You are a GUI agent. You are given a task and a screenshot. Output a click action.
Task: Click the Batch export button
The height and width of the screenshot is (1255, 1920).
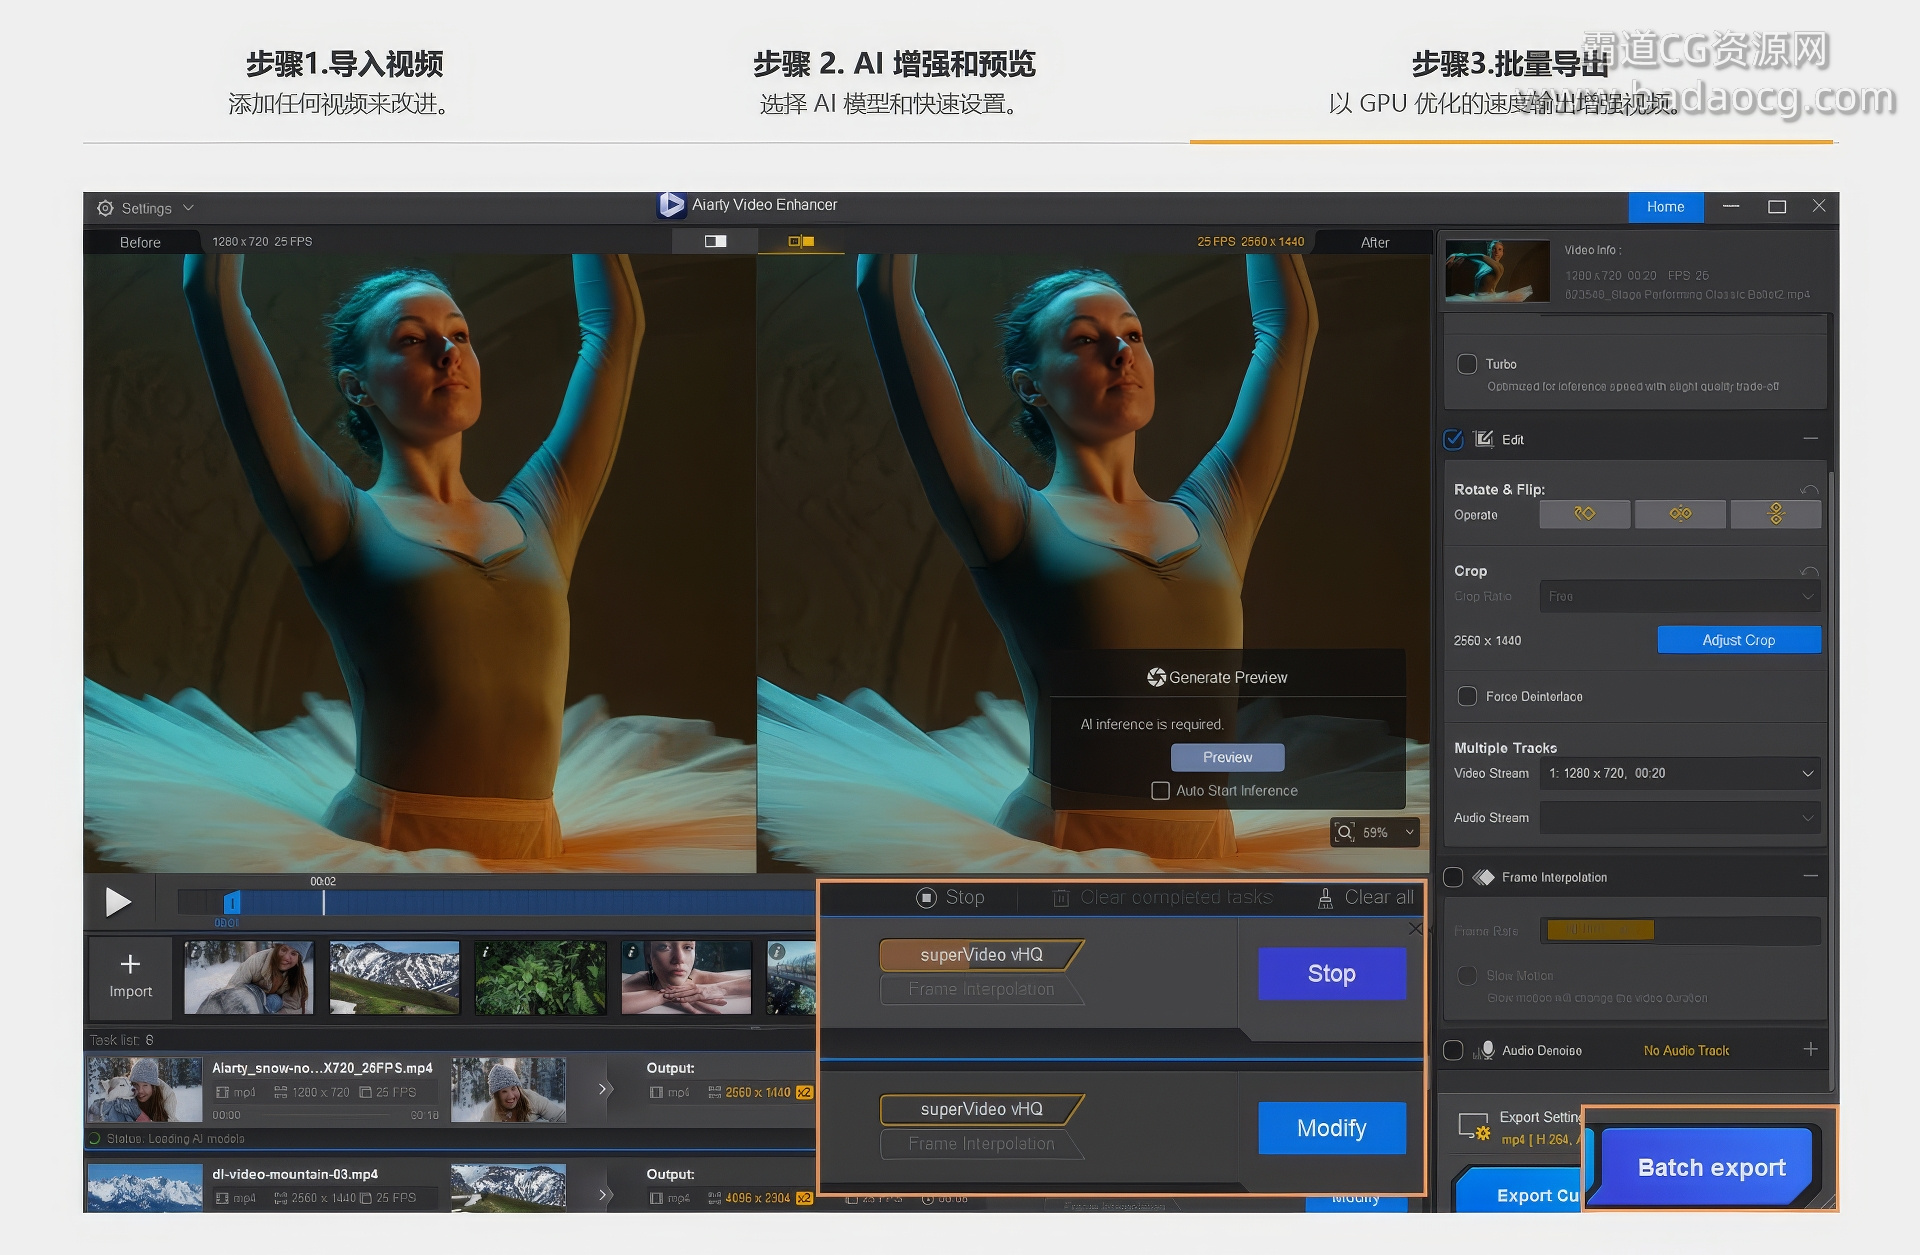point(1711,1167)
